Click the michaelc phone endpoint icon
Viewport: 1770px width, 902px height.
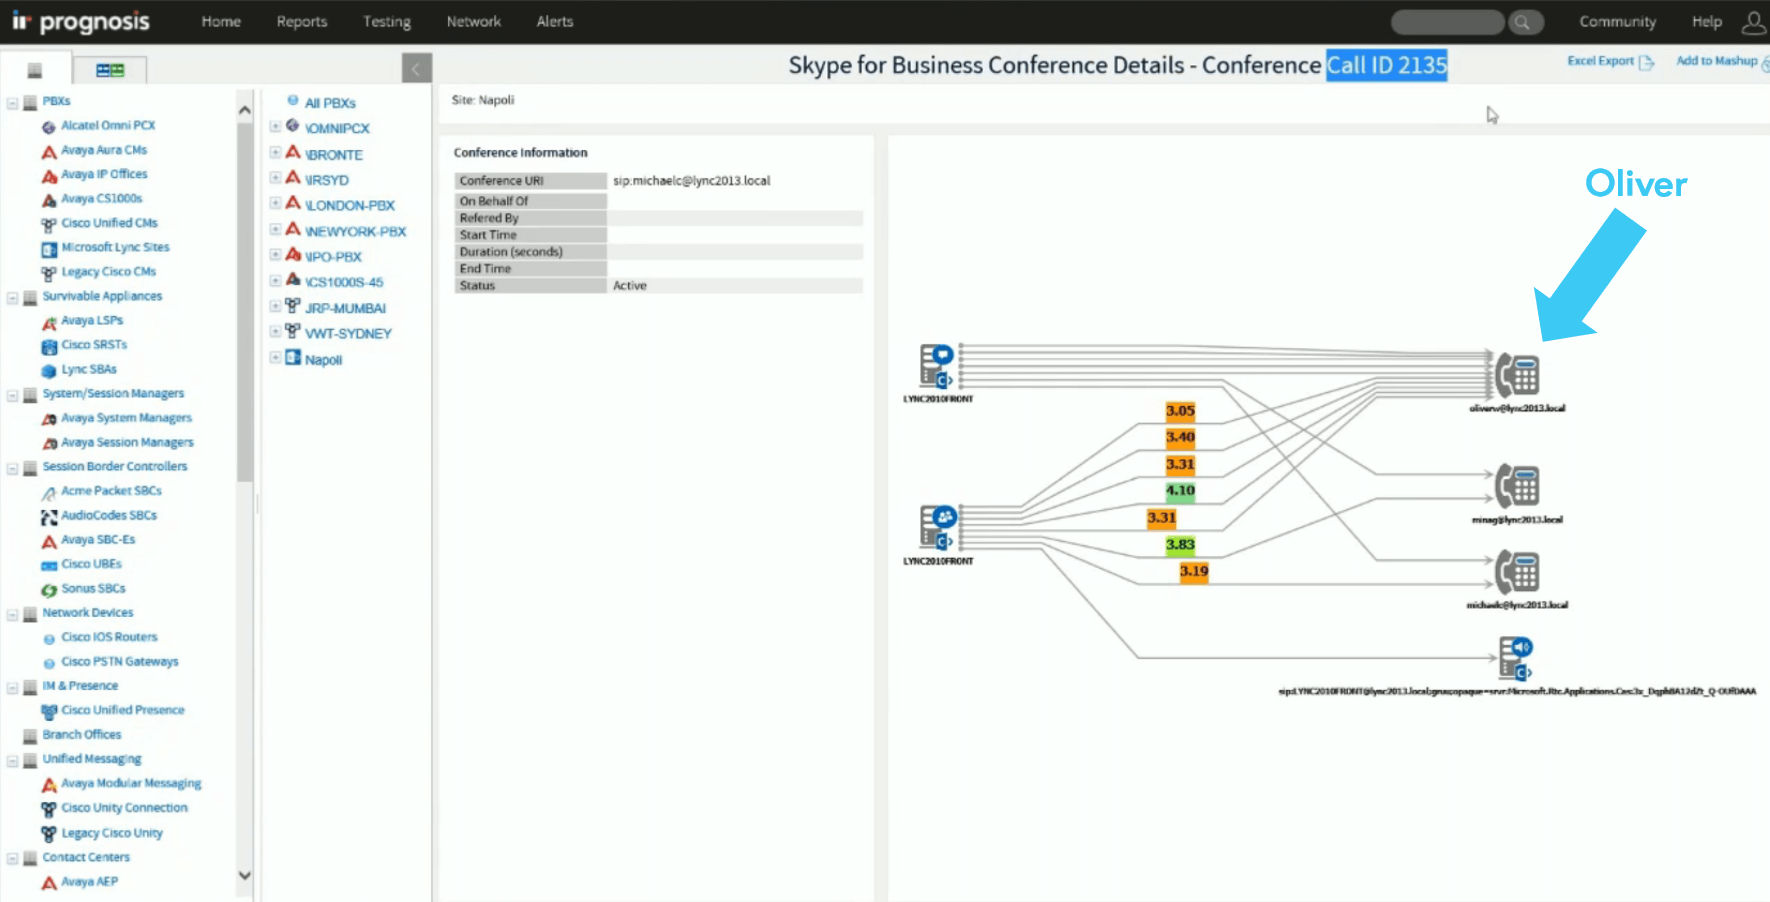[x=1517, y=573]
